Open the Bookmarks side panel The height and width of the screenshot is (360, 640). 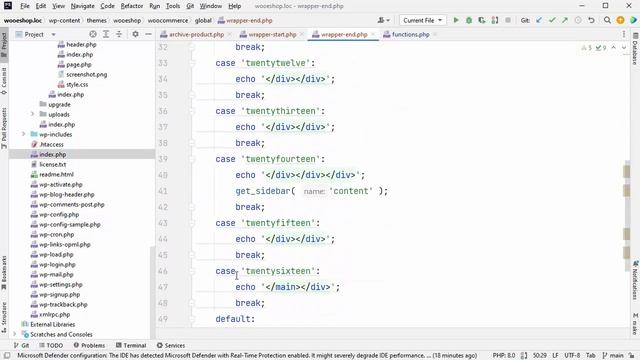4,273
